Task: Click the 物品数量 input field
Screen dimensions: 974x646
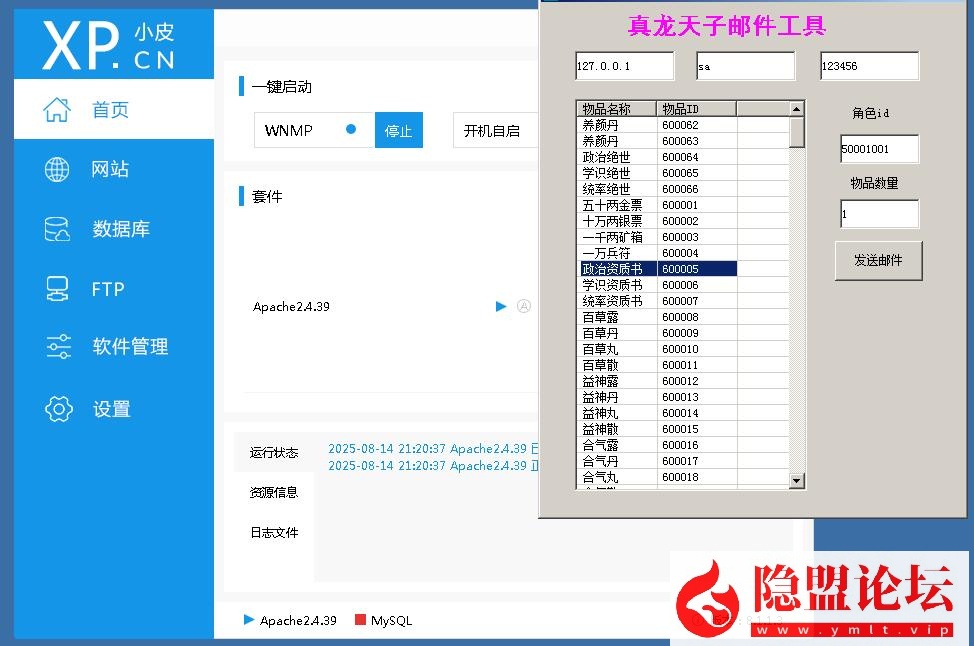Action: 879,214
